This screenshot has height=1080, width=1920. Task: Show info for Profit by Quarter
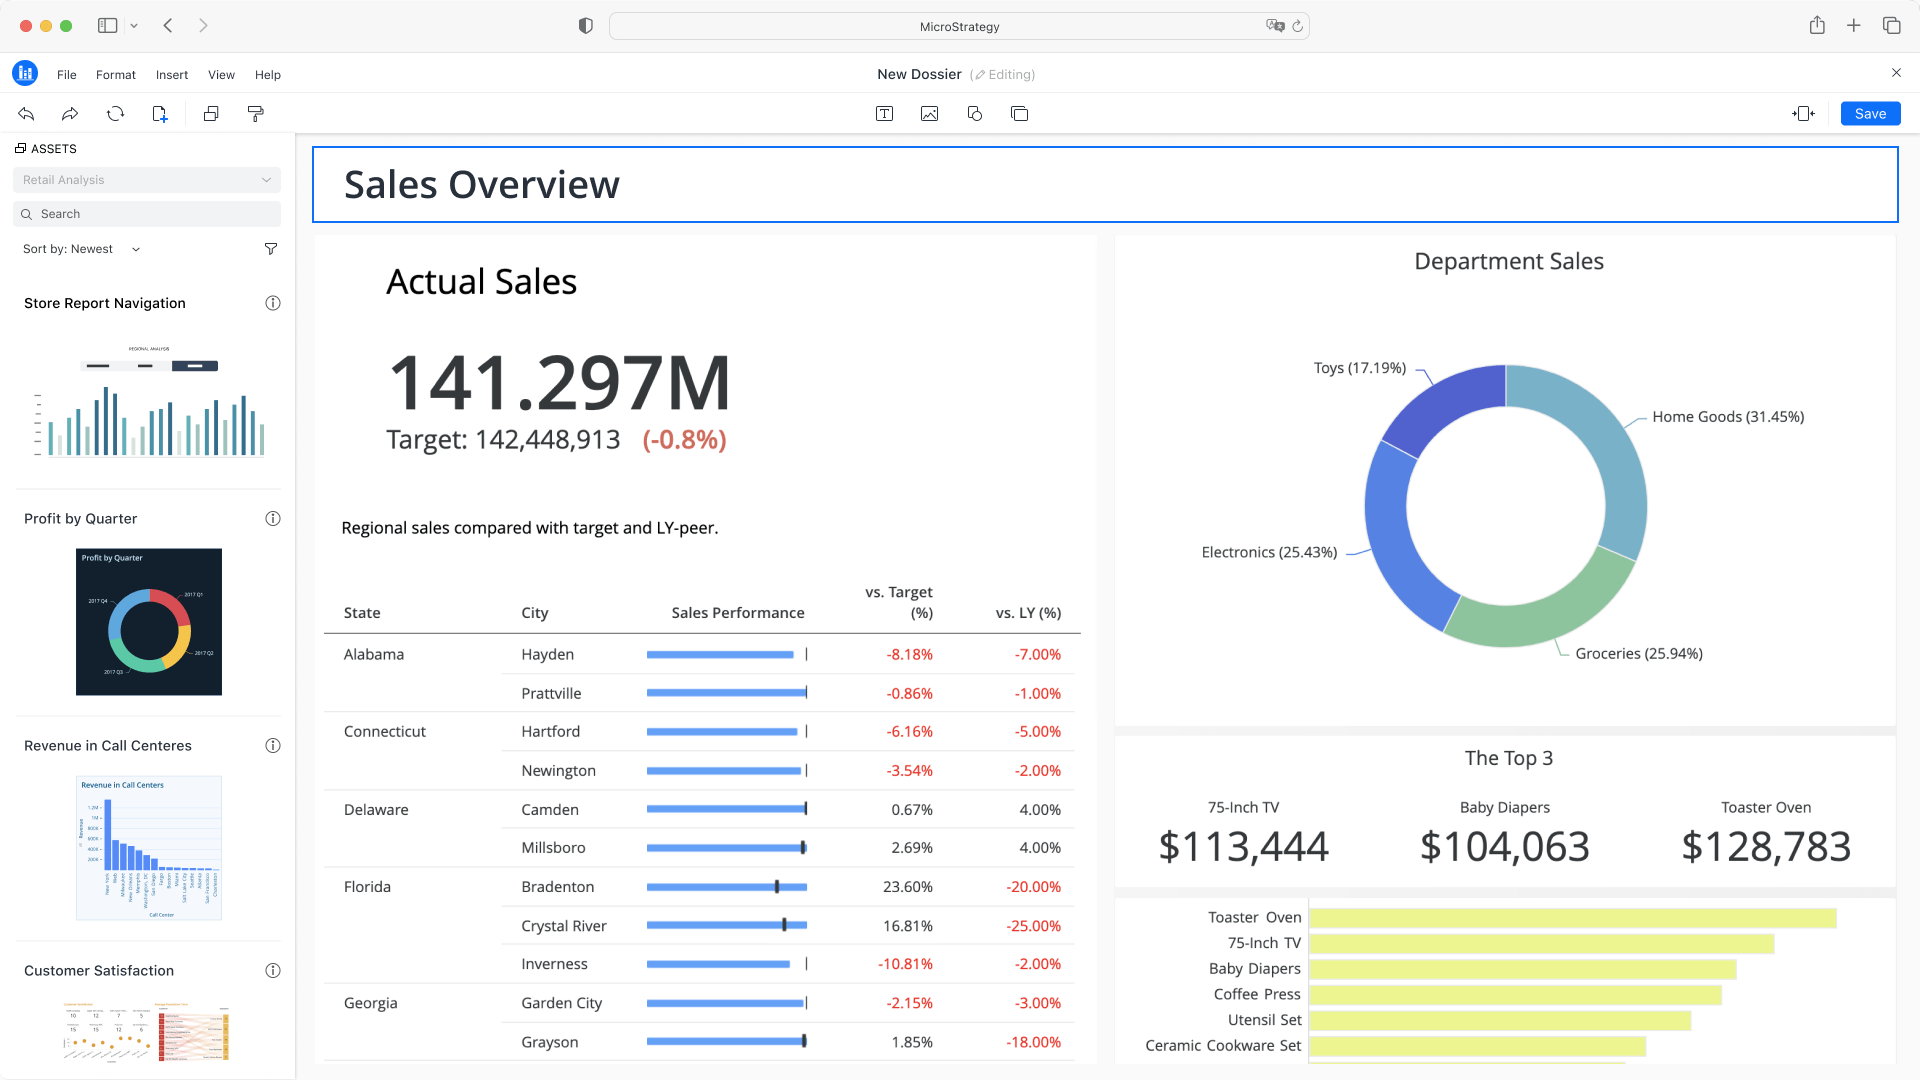point(272,519)
